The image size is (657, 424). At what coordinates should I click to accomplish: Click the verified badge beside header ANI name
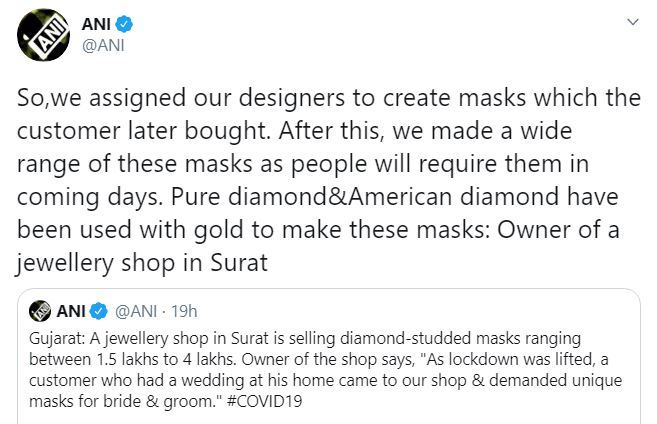(x=124, y=24)
